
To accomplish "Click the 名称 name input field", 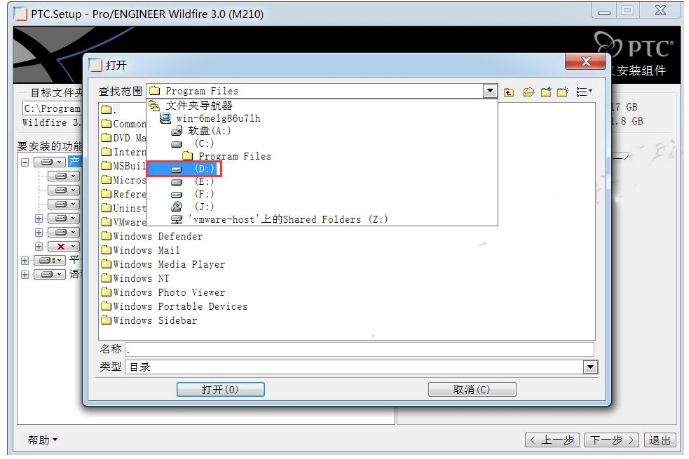I will 359,350.
